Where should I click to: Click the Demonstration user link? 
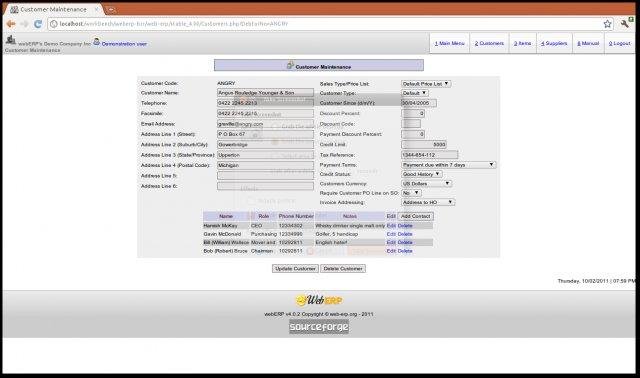(x=124, y=44)
